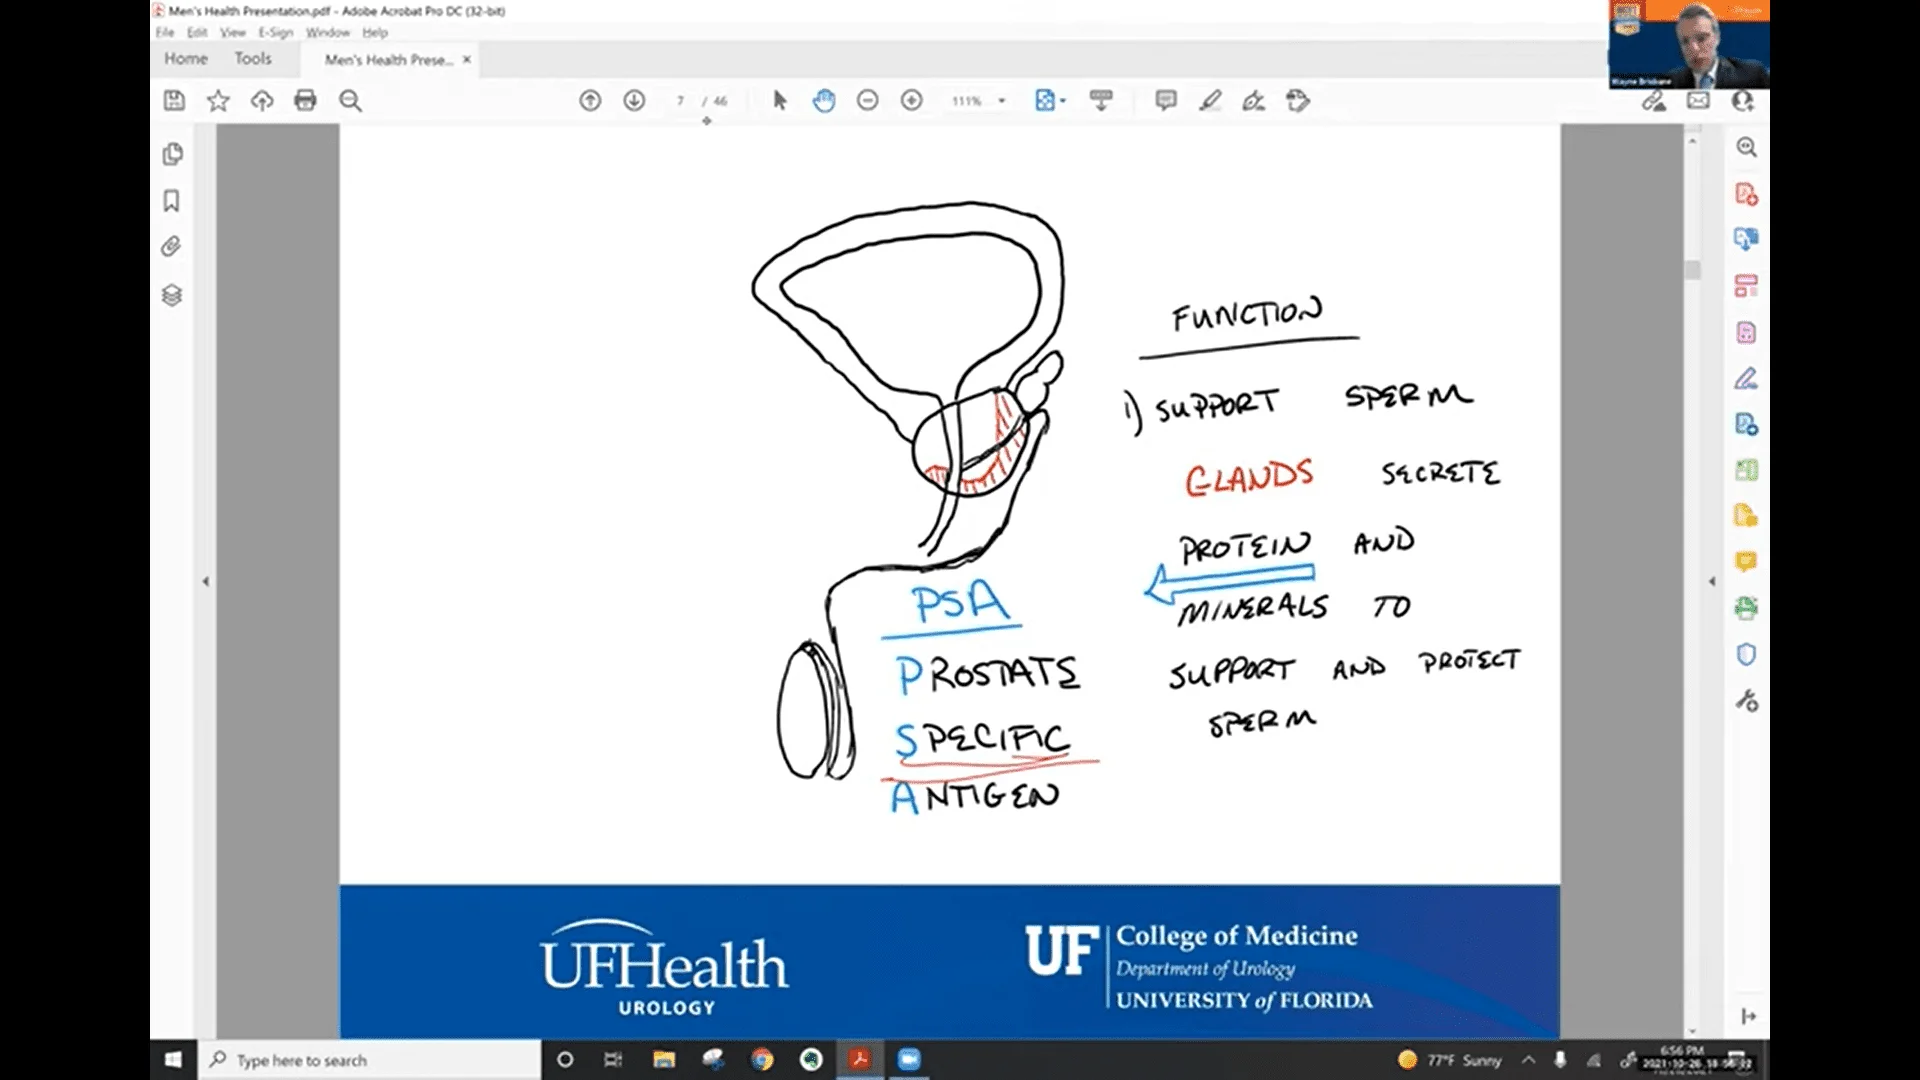
Task: Open the Protect shield tool in right pane
Action: coord(1746,655)
